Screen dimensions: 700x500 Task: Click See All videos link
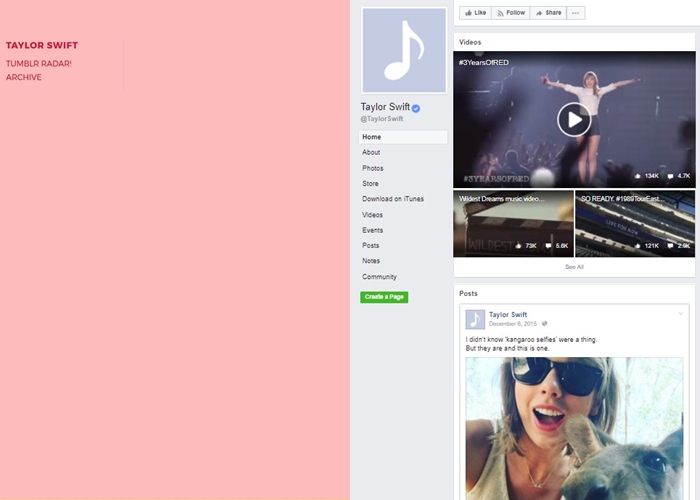(574, 267)
